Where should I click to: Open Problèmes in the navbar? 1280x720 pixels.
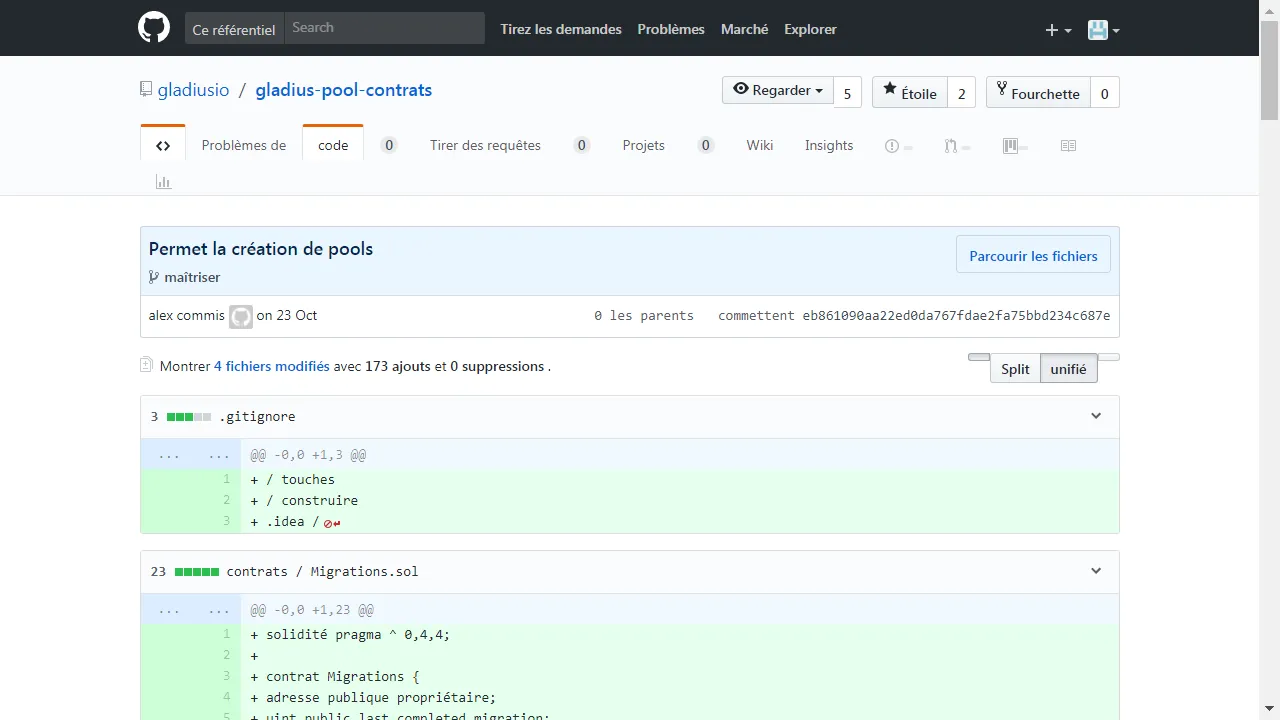coord(671,29)
